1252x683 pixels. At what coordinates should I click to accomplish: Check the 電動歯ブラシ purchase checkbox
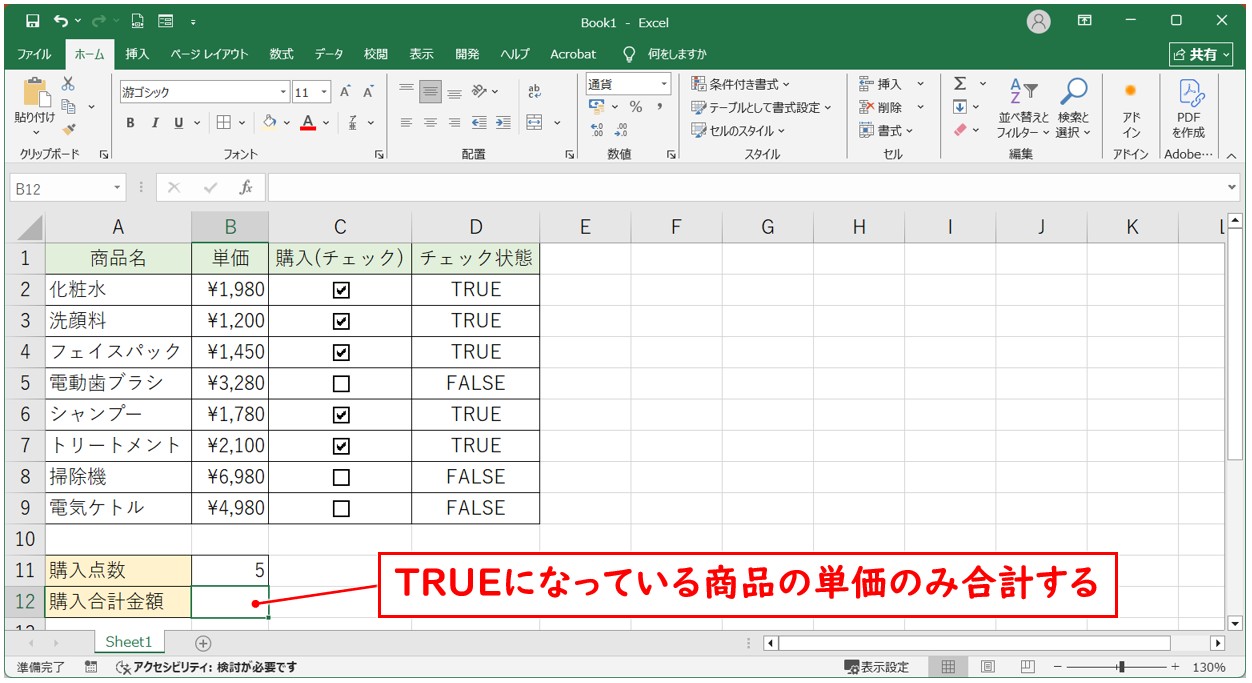341,383
